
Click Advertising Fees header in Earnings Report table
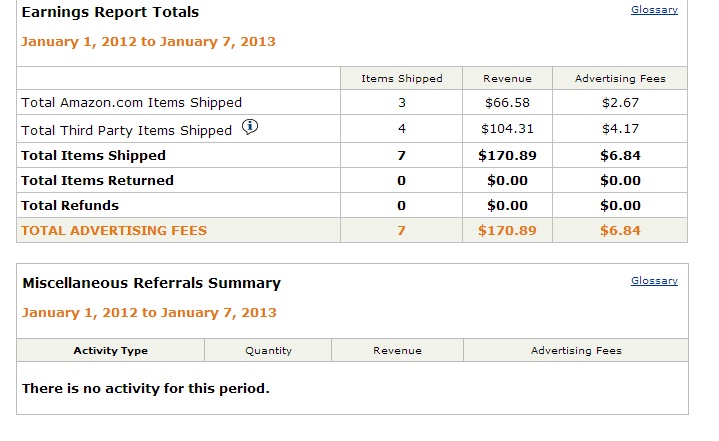click(x=620, y=78)
